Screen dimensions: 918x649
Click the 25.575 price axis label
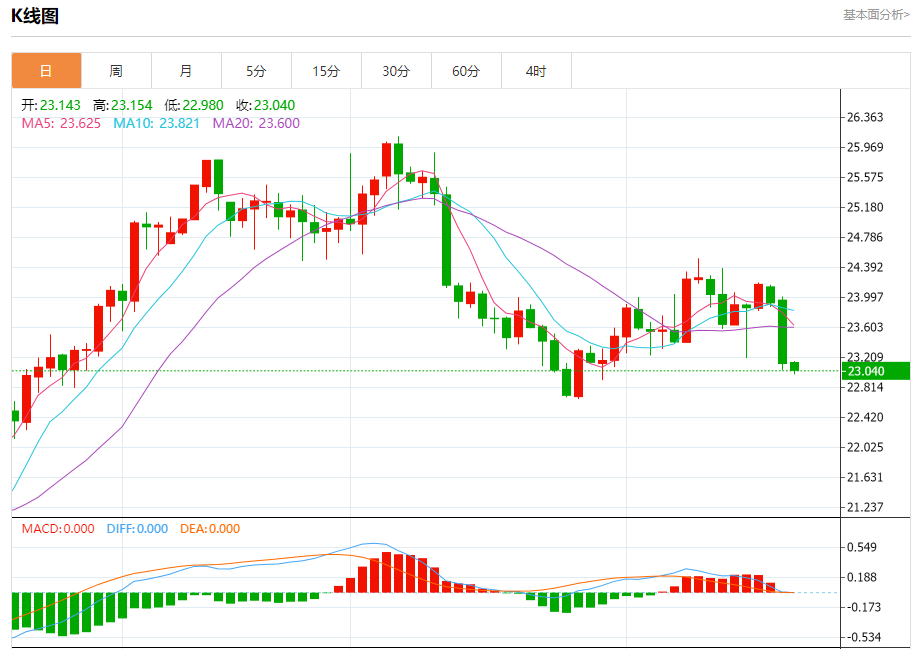click(x=865, y=177)
